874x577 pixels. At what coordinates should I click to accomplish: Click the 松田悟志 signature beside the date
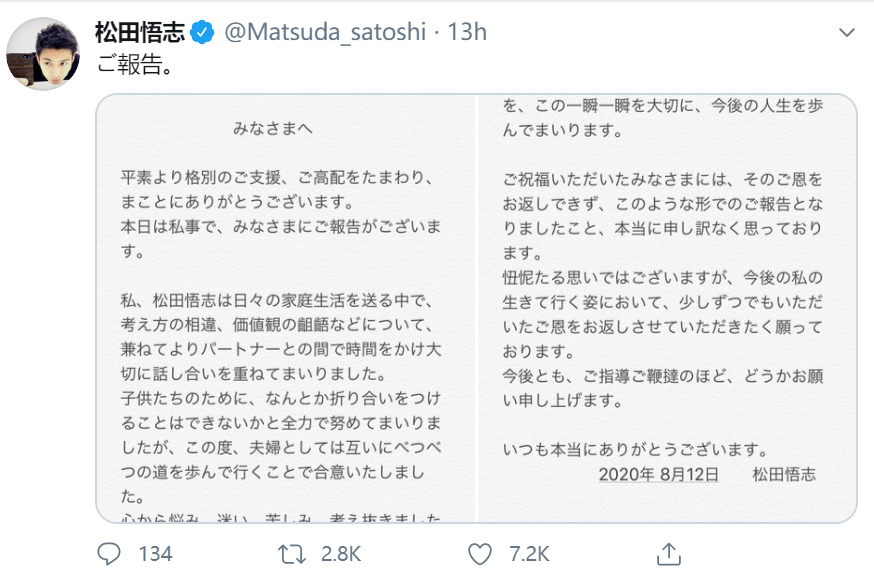784,474
